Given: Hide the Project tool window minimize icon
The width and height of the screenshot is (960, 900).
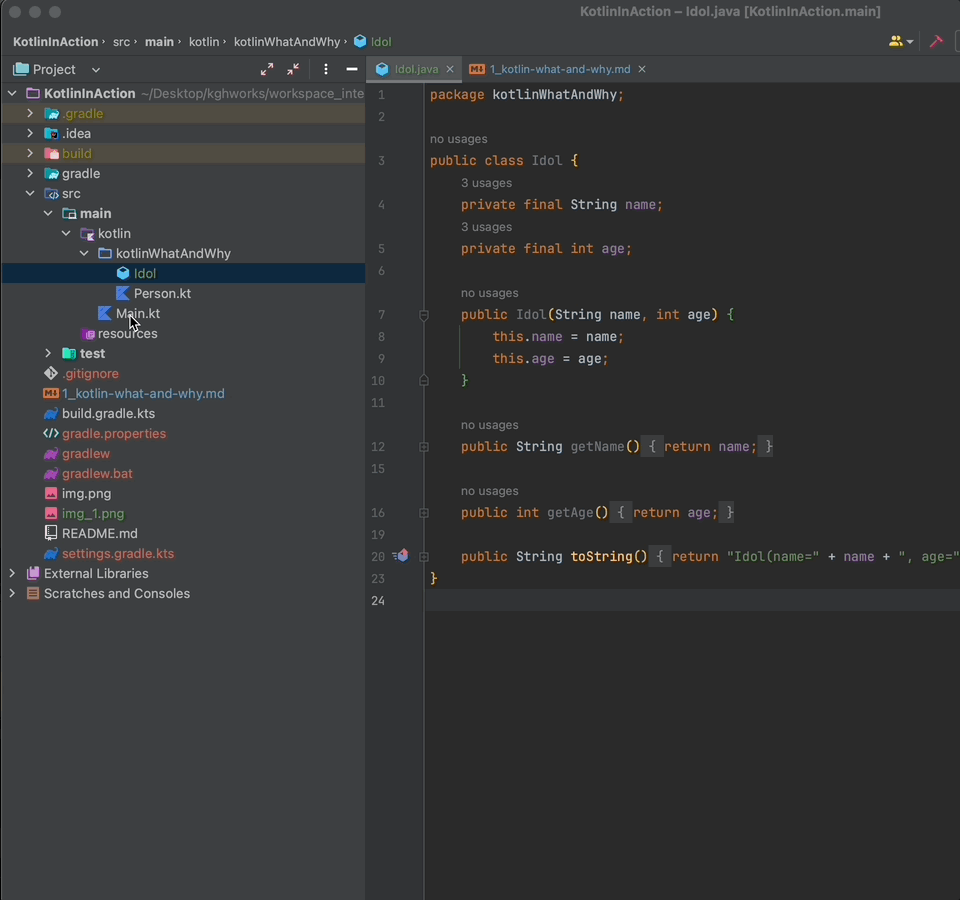Looking at the screenshot, I should pos(351,69).
